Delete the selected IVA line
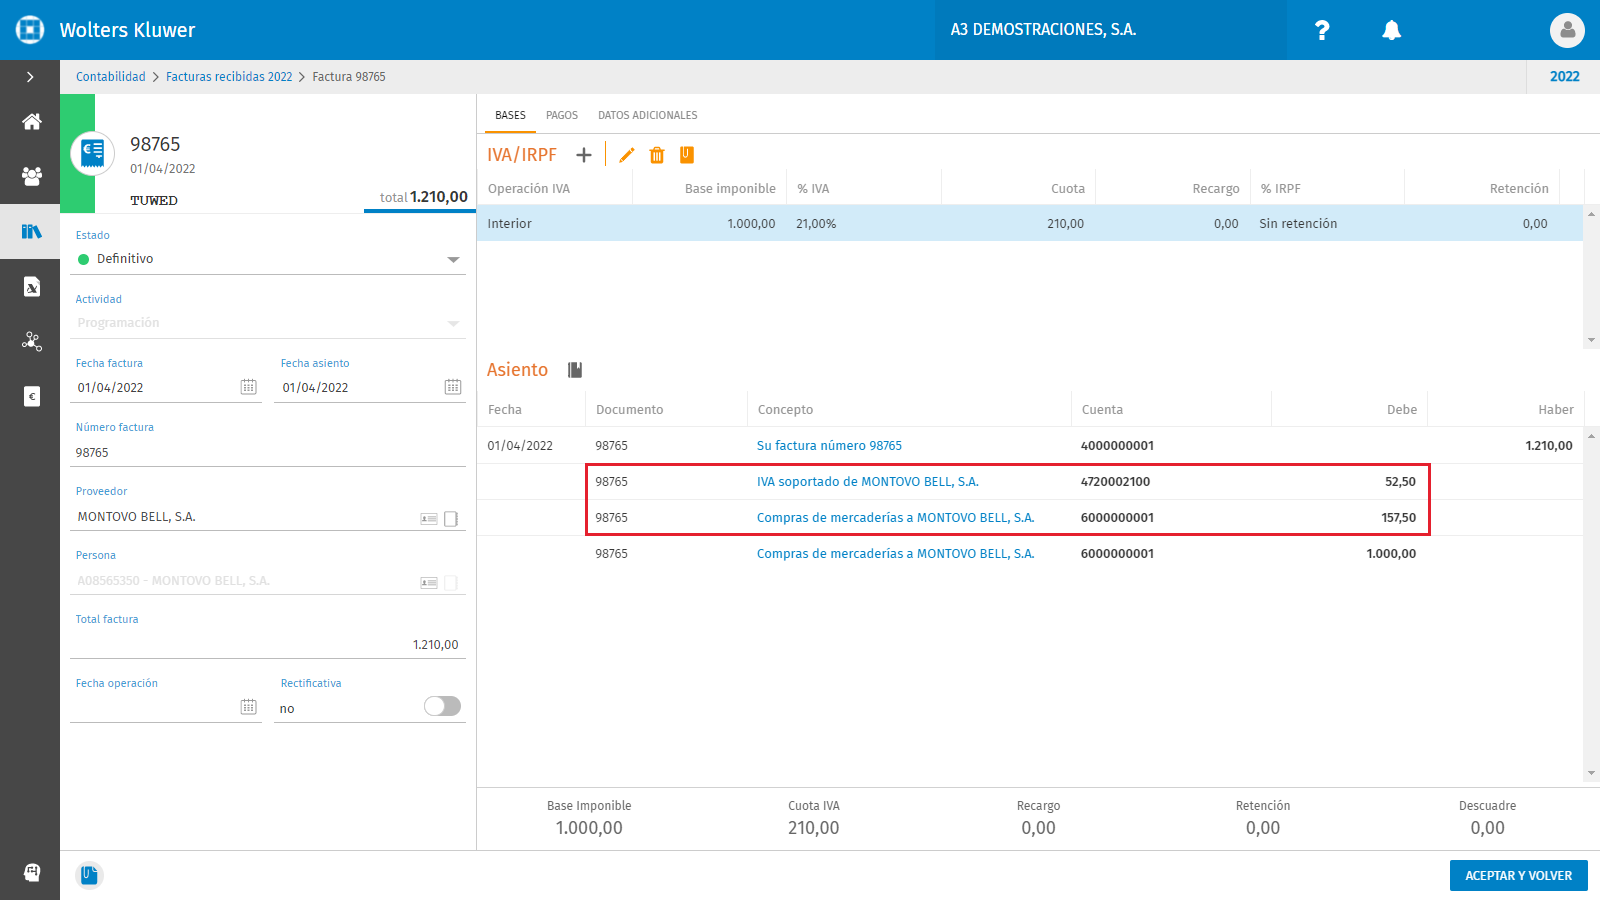Screen dimensions: 1600x900 (x=657, y=155)
